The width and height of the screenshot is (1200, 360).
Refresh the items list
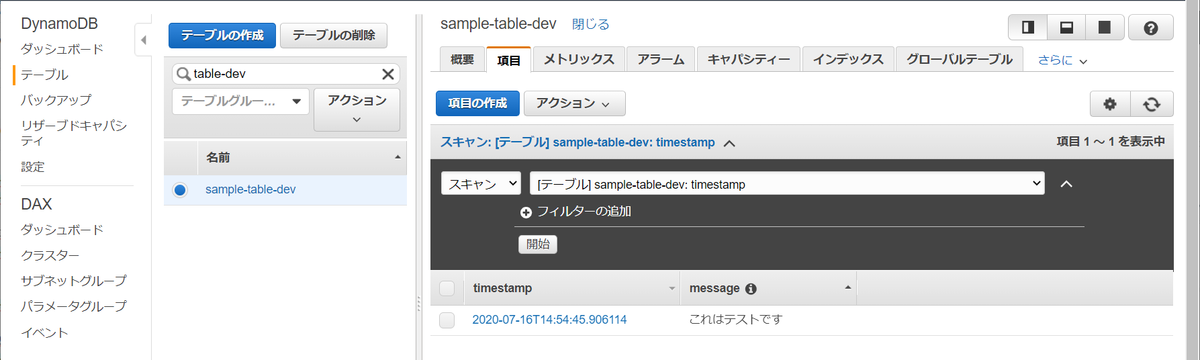1152,103
